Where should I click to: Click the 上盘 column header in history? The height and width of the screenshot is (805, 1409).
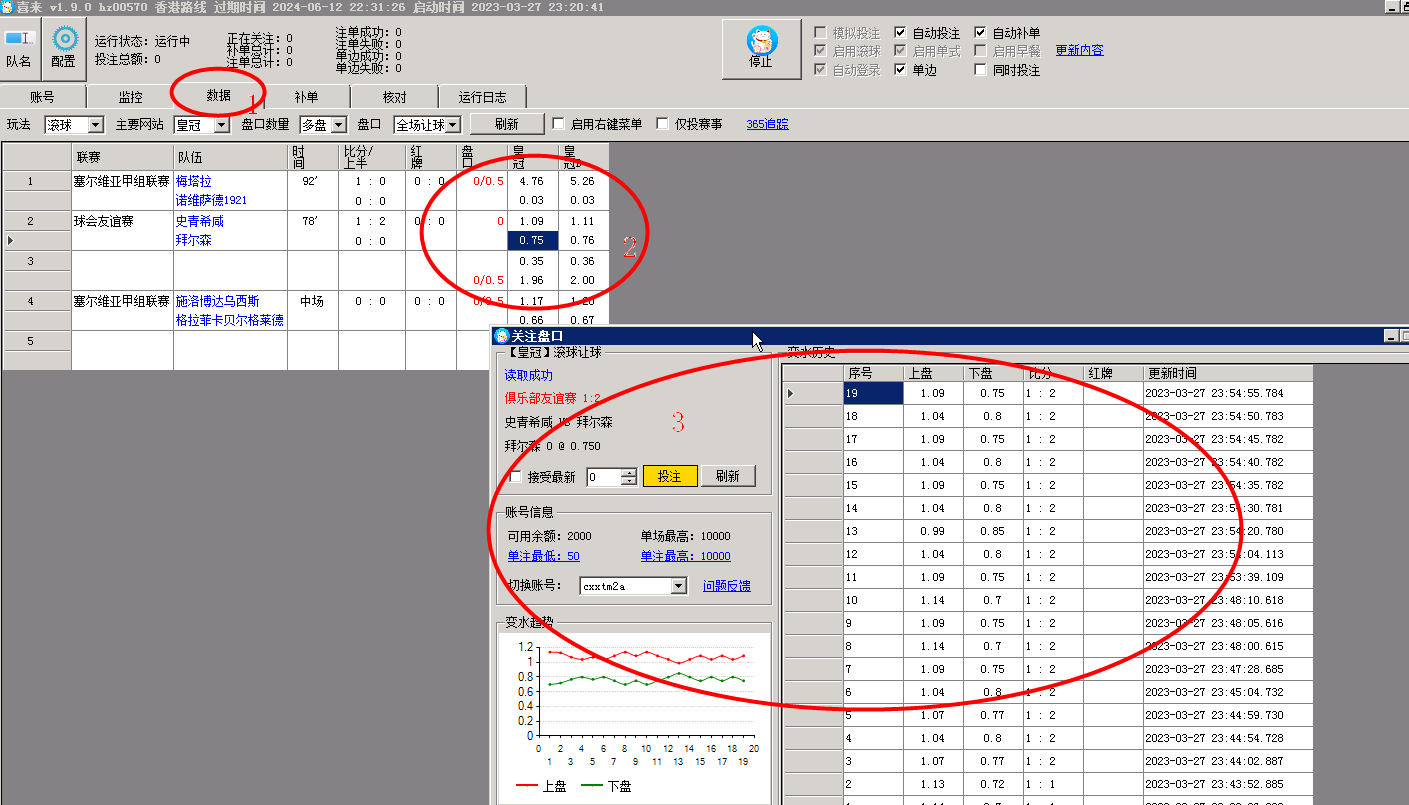tap(933, 373)
